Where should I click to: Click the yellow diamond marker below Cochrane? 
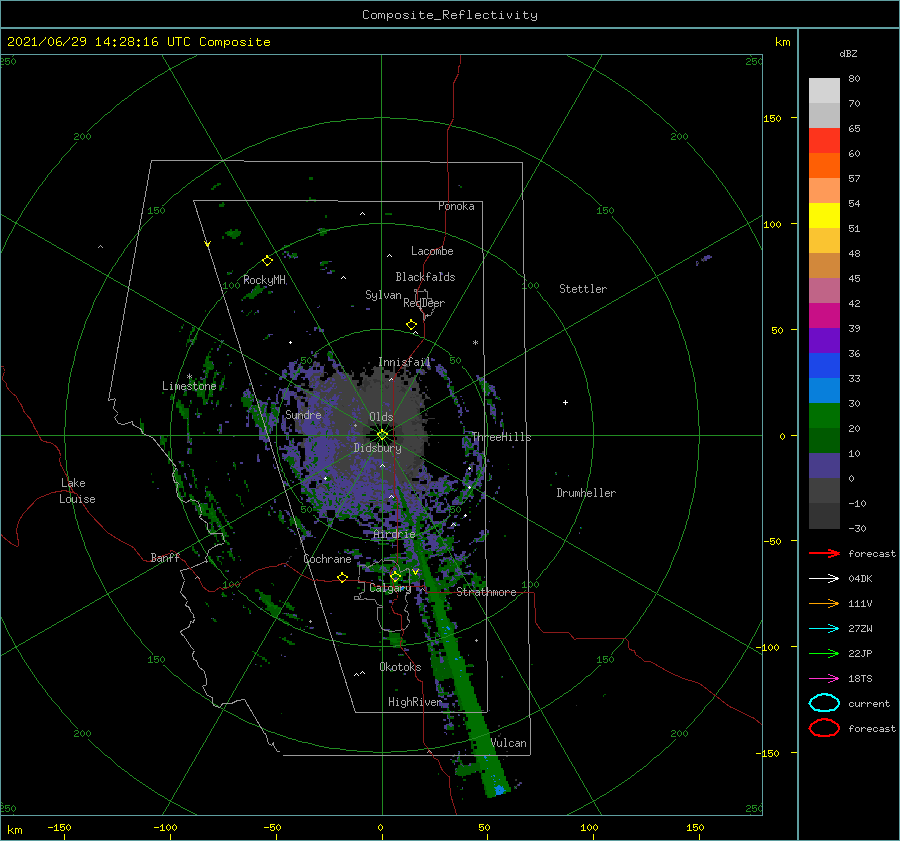pos(342,578)
